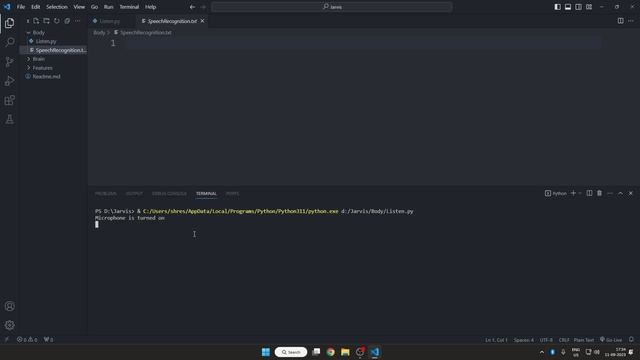Click the Body breadcrumb segment
This screenshot has height=360, width=640.
pyautogui.click(x=99, y=33)
